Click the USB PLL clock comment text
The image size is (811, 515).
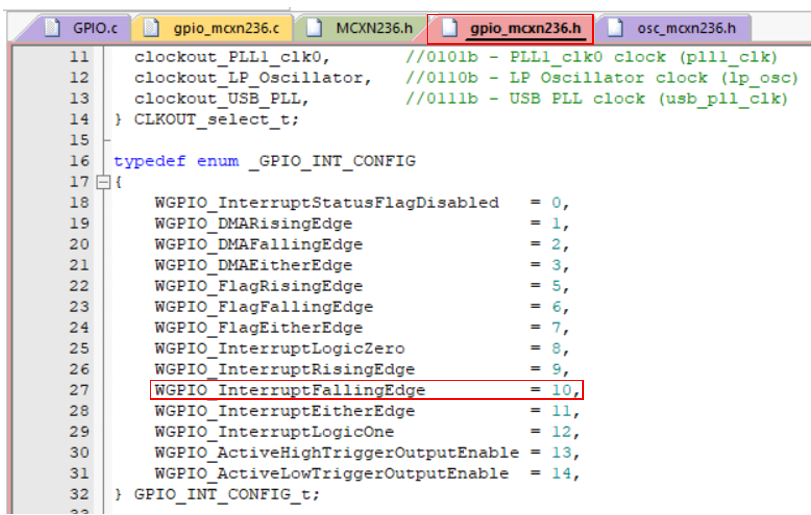tap(596, 98)
